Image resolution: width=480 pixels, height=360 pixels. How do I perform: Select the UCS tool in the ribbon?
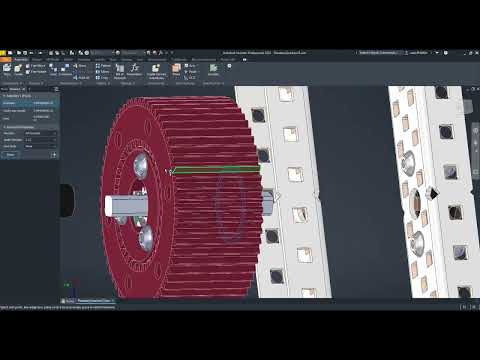point(190,78)
